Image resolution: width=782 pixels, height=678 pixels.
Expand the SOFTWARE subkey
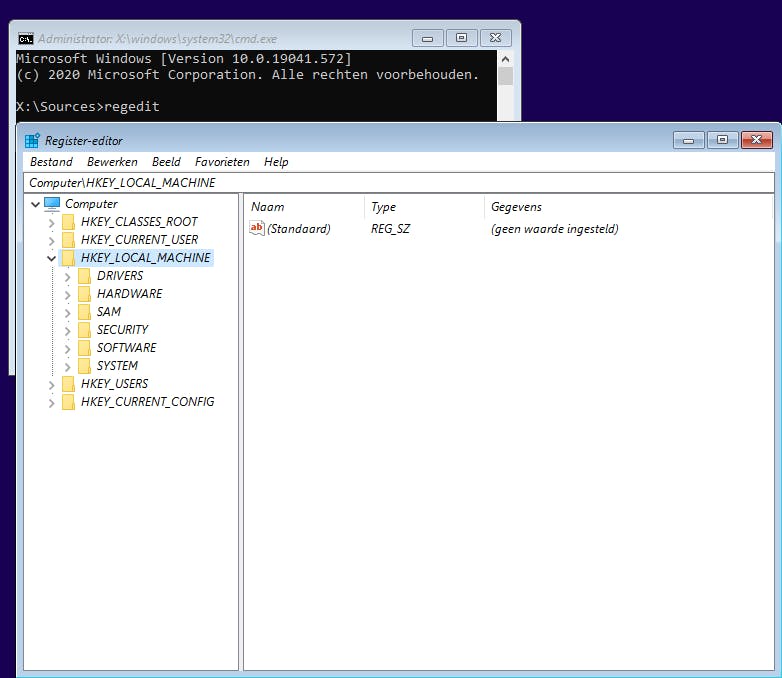tap(67, 348)
